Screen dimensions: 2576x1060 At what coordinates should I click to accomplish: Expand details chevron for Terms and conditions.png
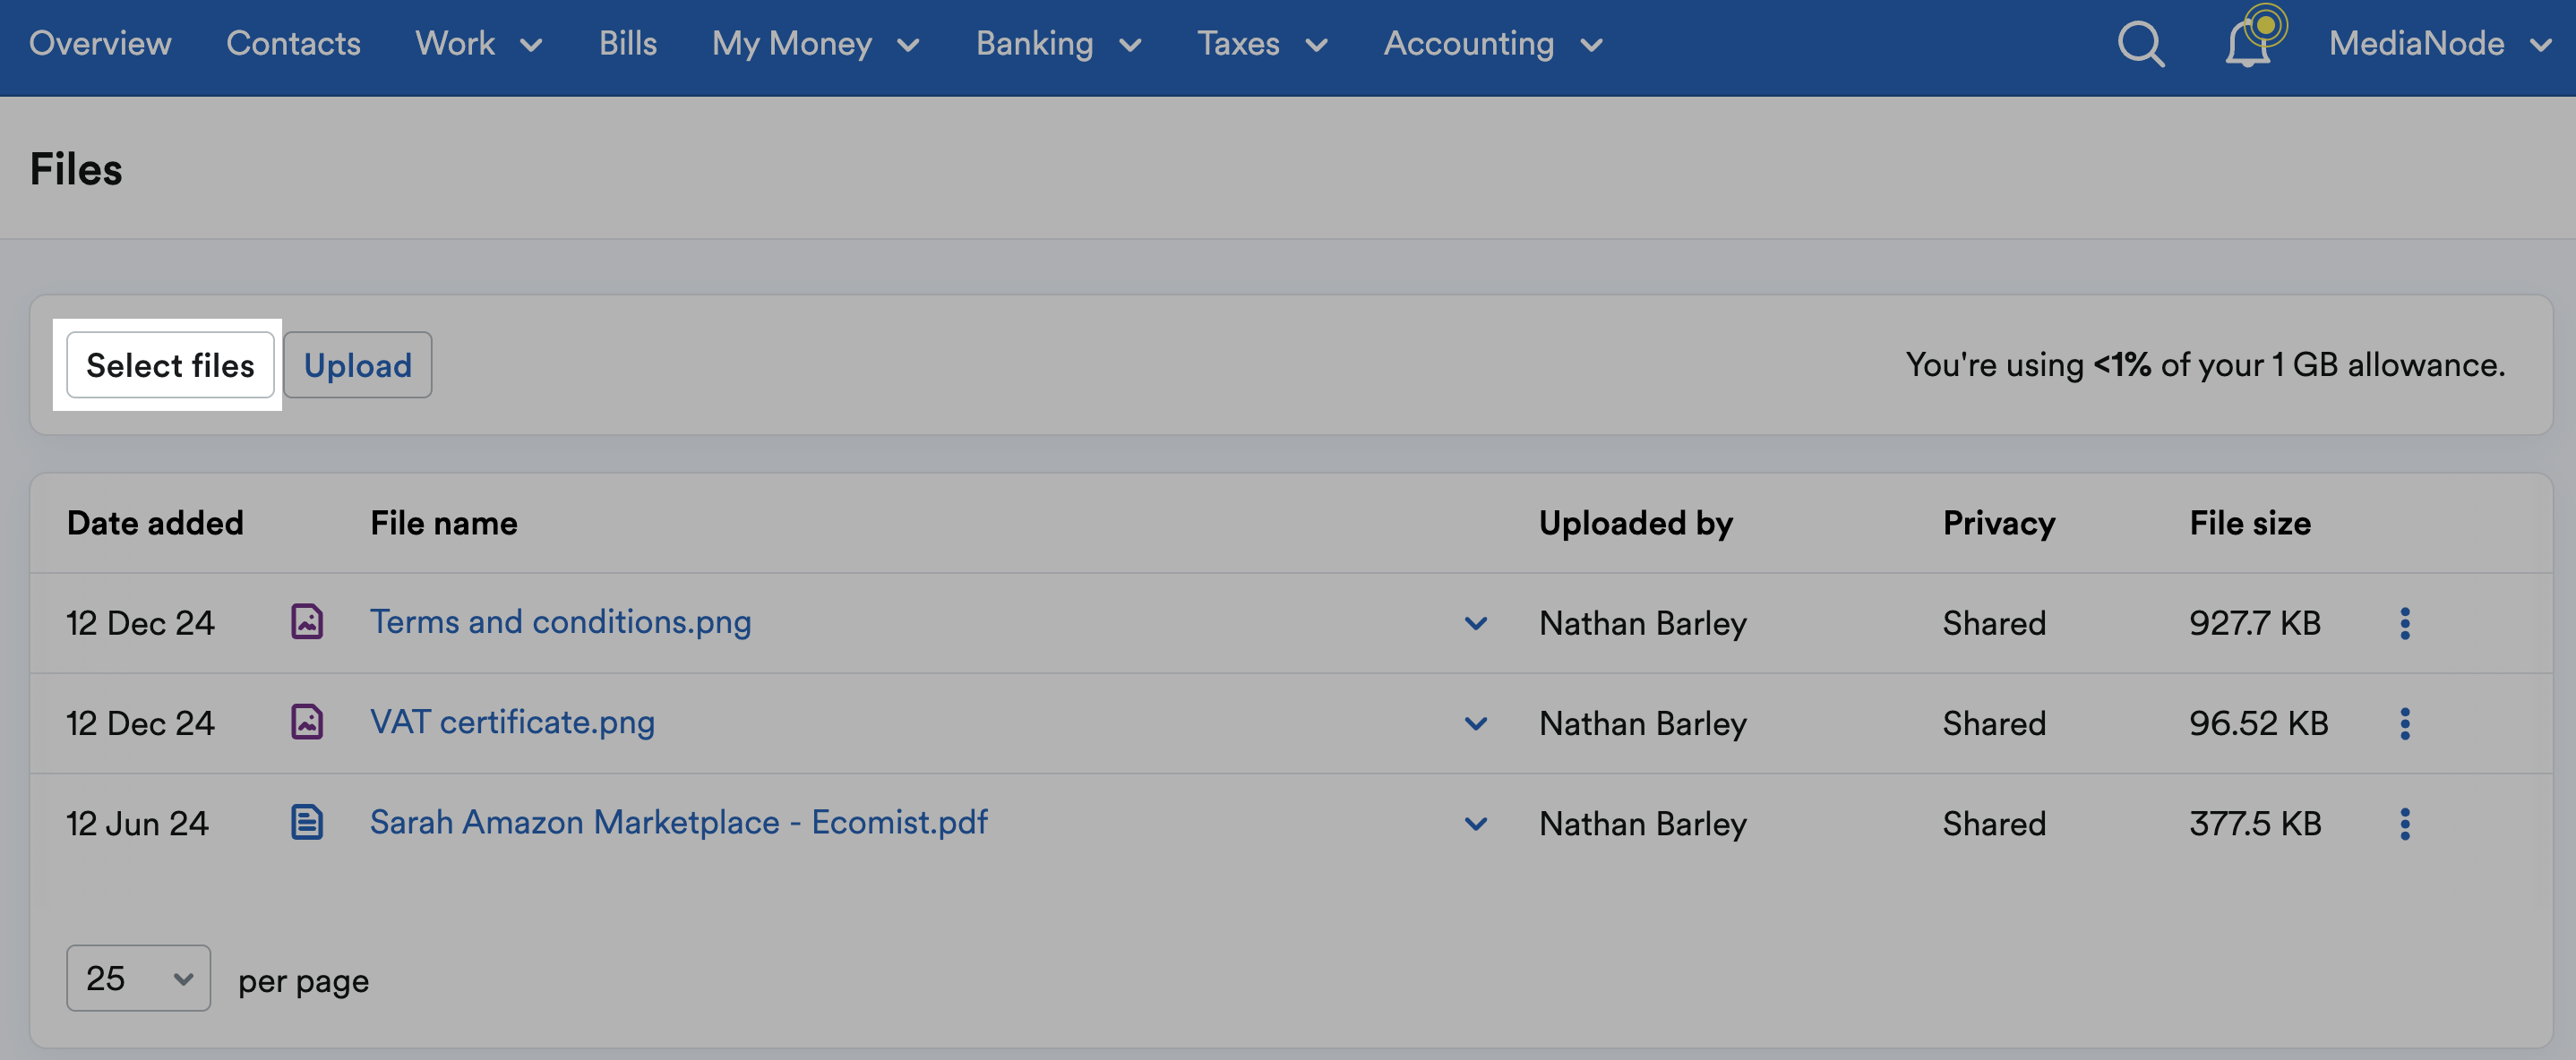point(1476,623)
